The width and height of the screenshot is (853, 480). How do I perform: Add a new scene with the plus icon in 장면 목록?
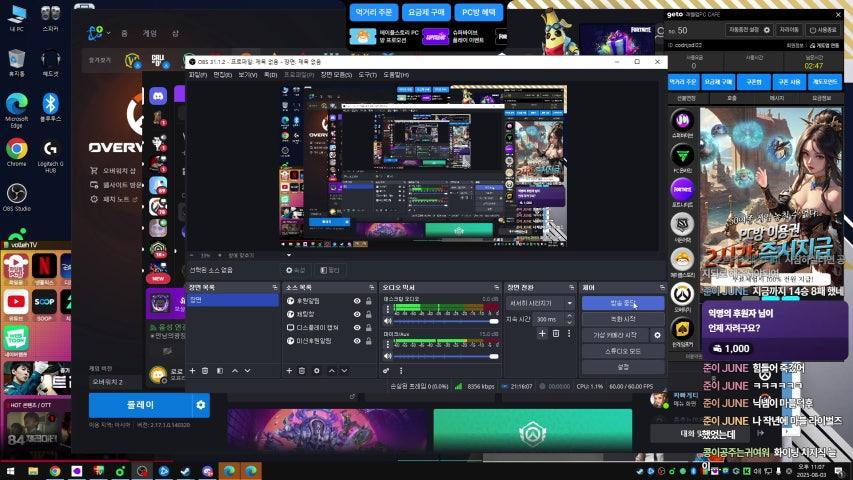point(192,371)
